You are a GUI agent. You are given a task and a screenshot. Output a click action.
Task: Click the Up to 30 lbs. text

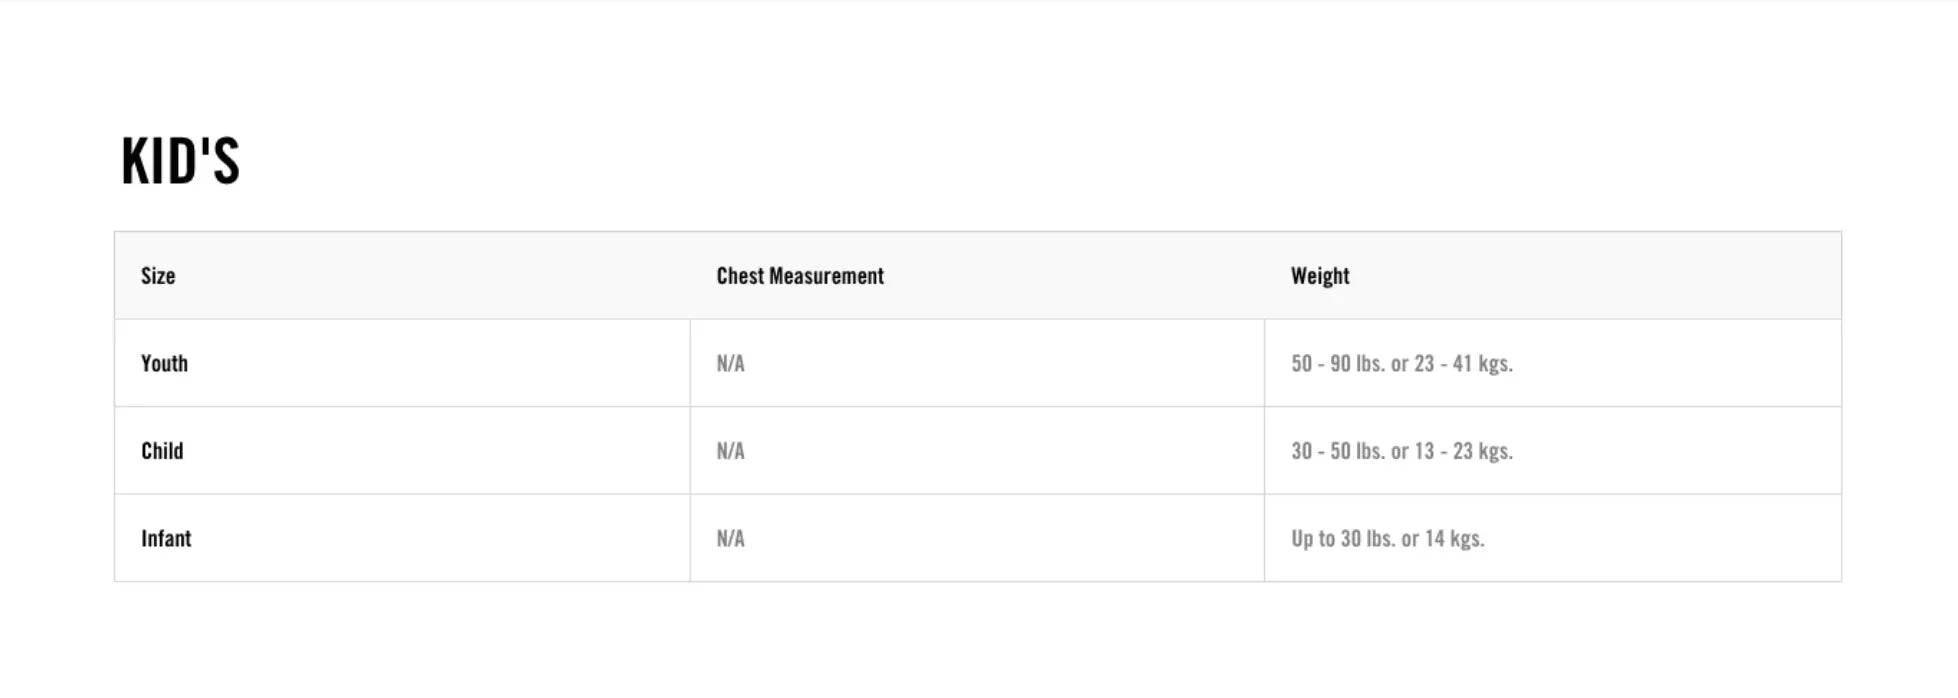pos(1342,538)
